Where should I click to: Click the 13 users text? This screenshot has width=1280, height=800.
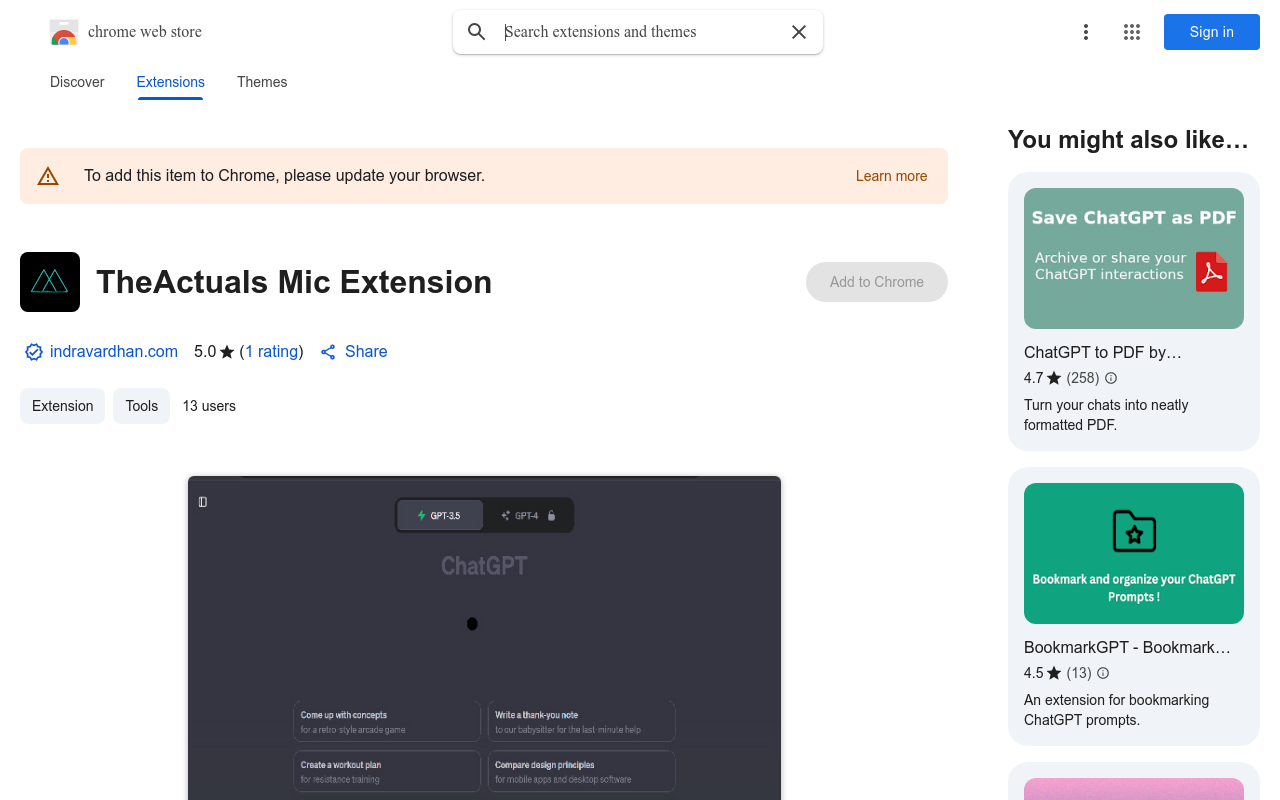click(x=209, y=406)
